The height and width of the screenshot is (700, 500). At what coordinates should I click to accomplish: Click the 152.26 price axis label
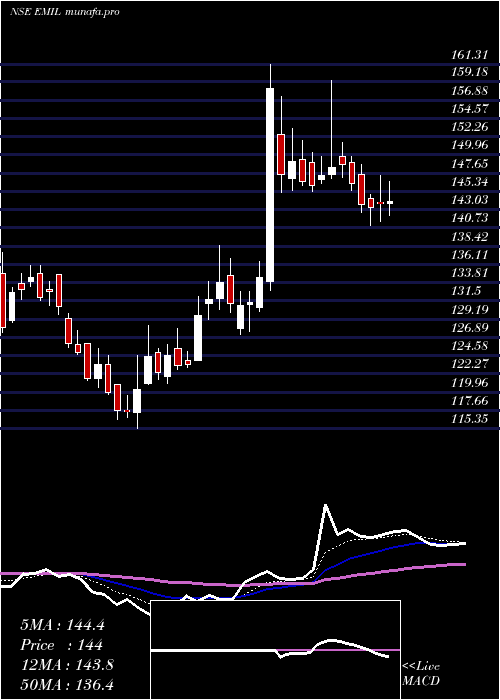pyautogui.click(x=470, y=127)
